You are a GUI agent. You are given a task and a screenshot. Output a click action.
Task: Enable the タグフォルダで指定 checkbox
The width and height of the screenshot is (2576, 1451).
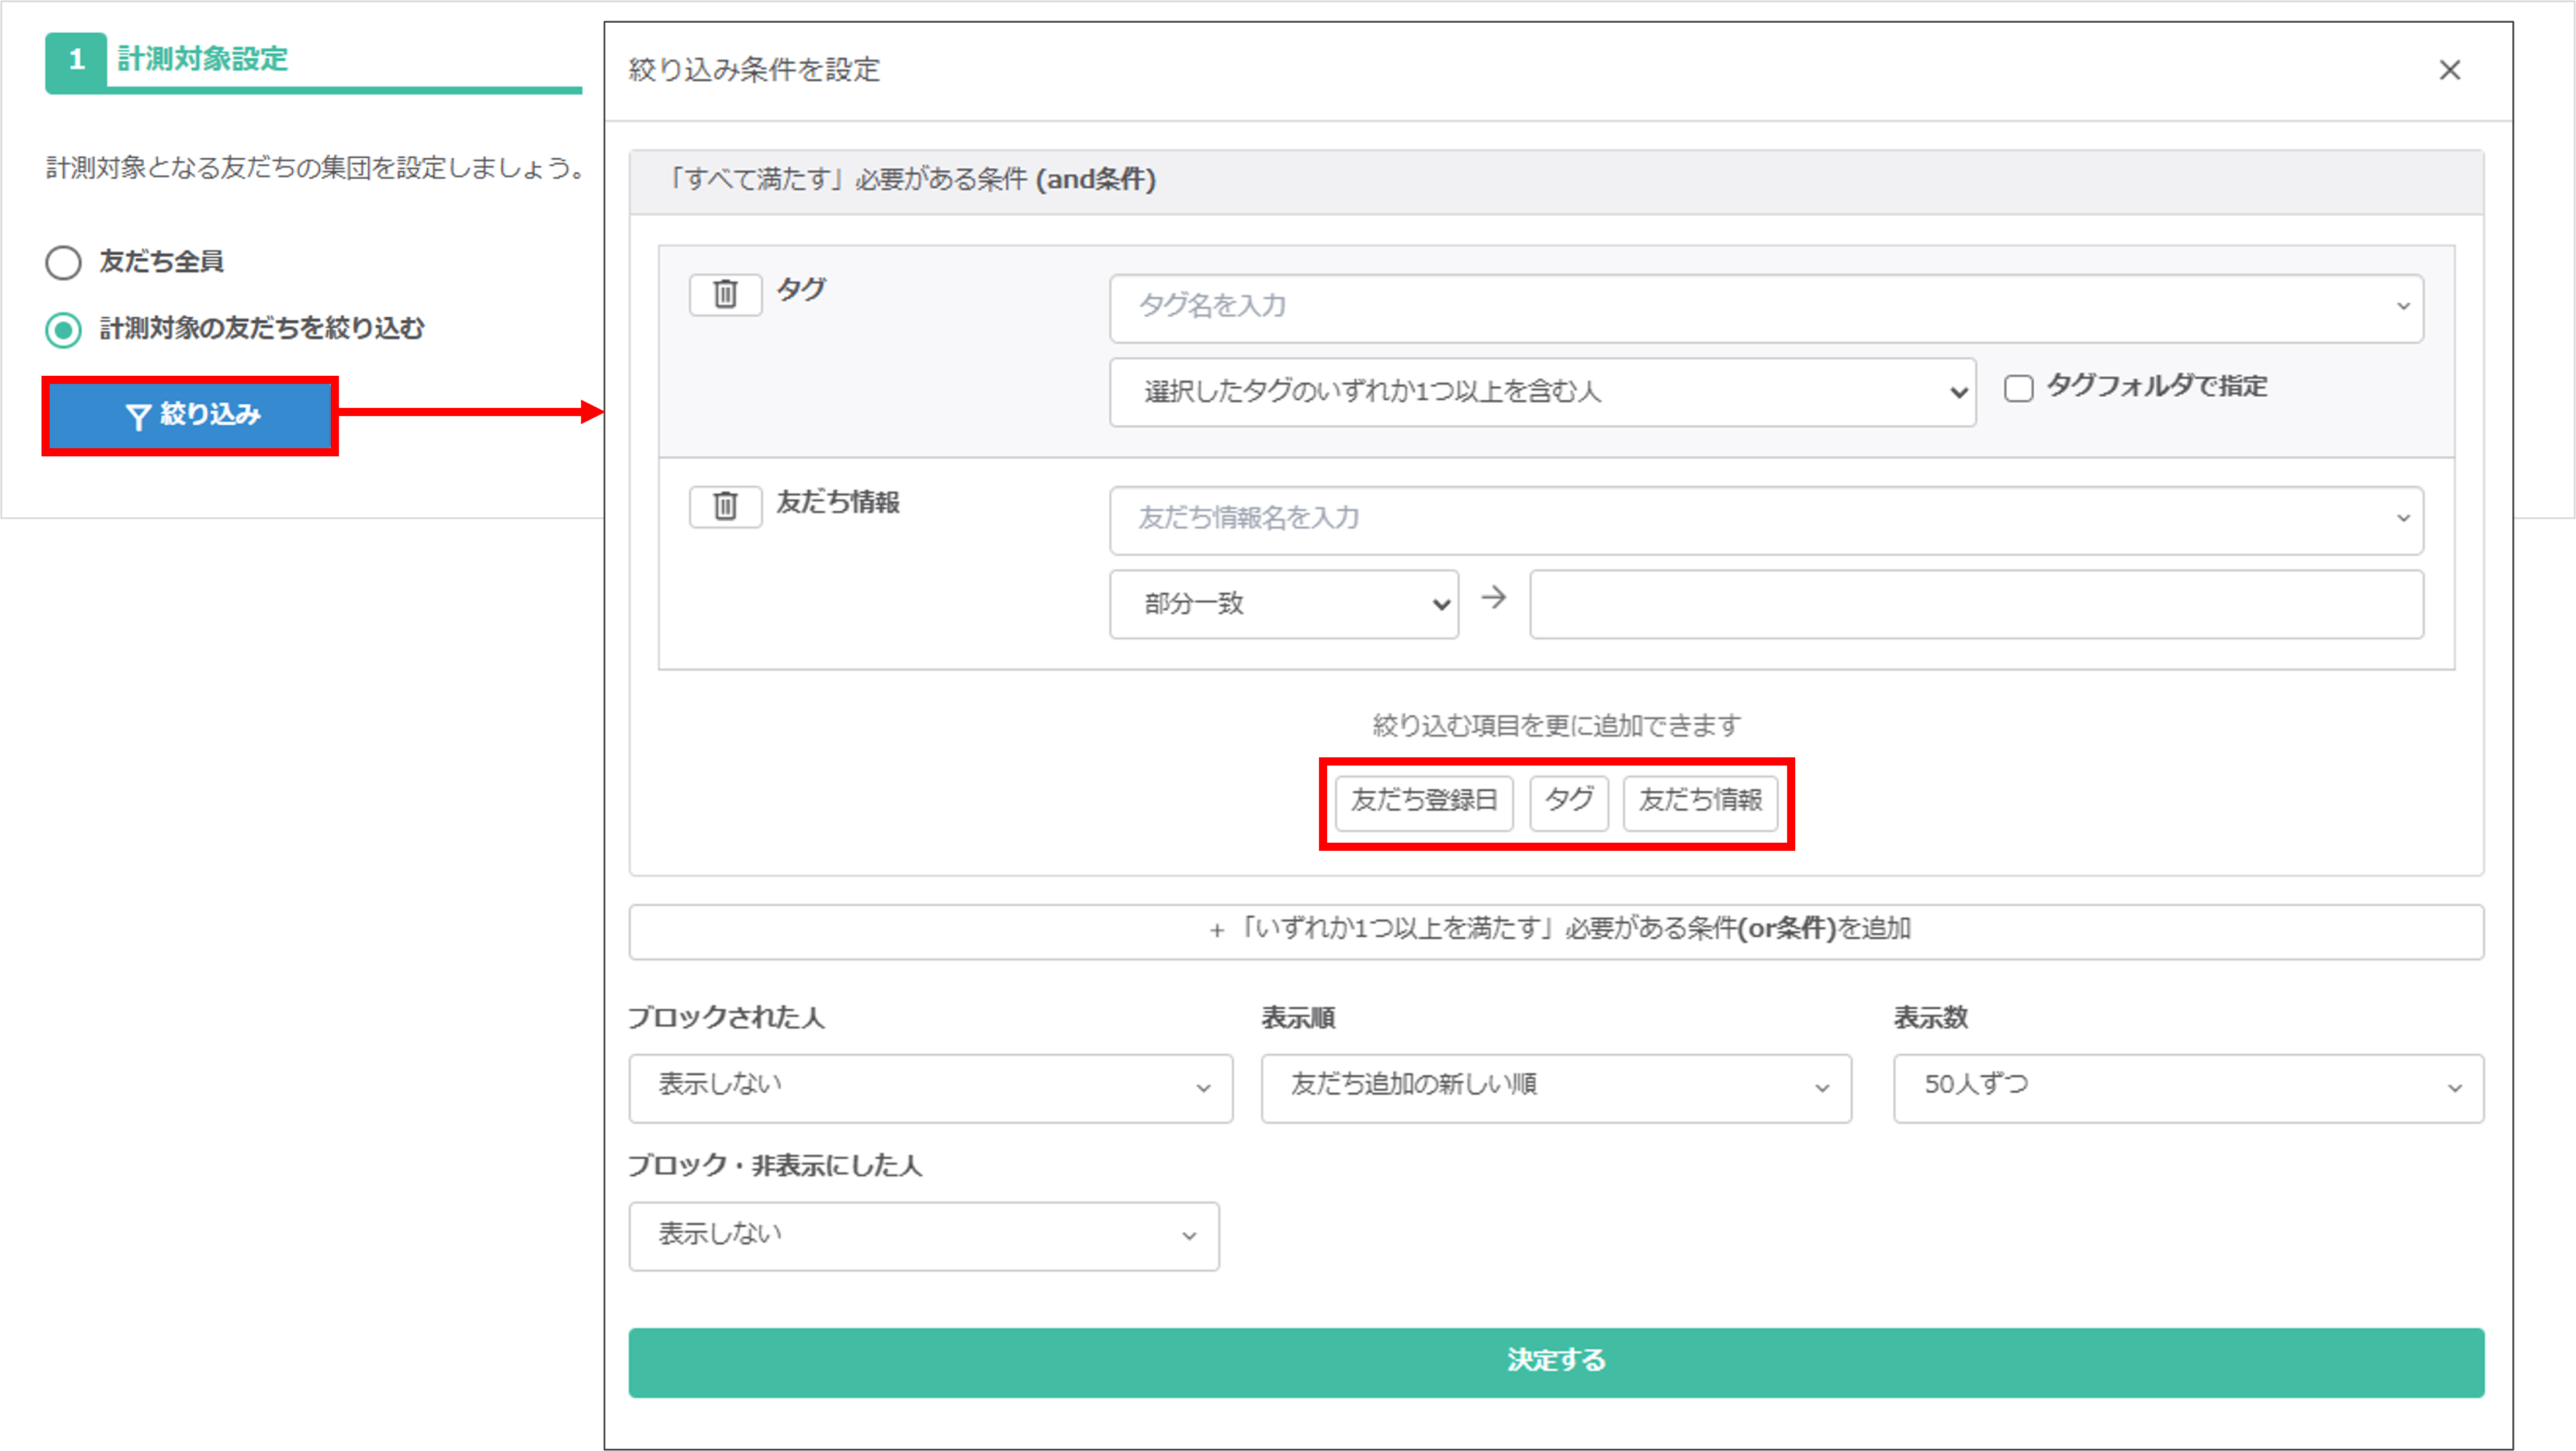tap(2018, 388)
